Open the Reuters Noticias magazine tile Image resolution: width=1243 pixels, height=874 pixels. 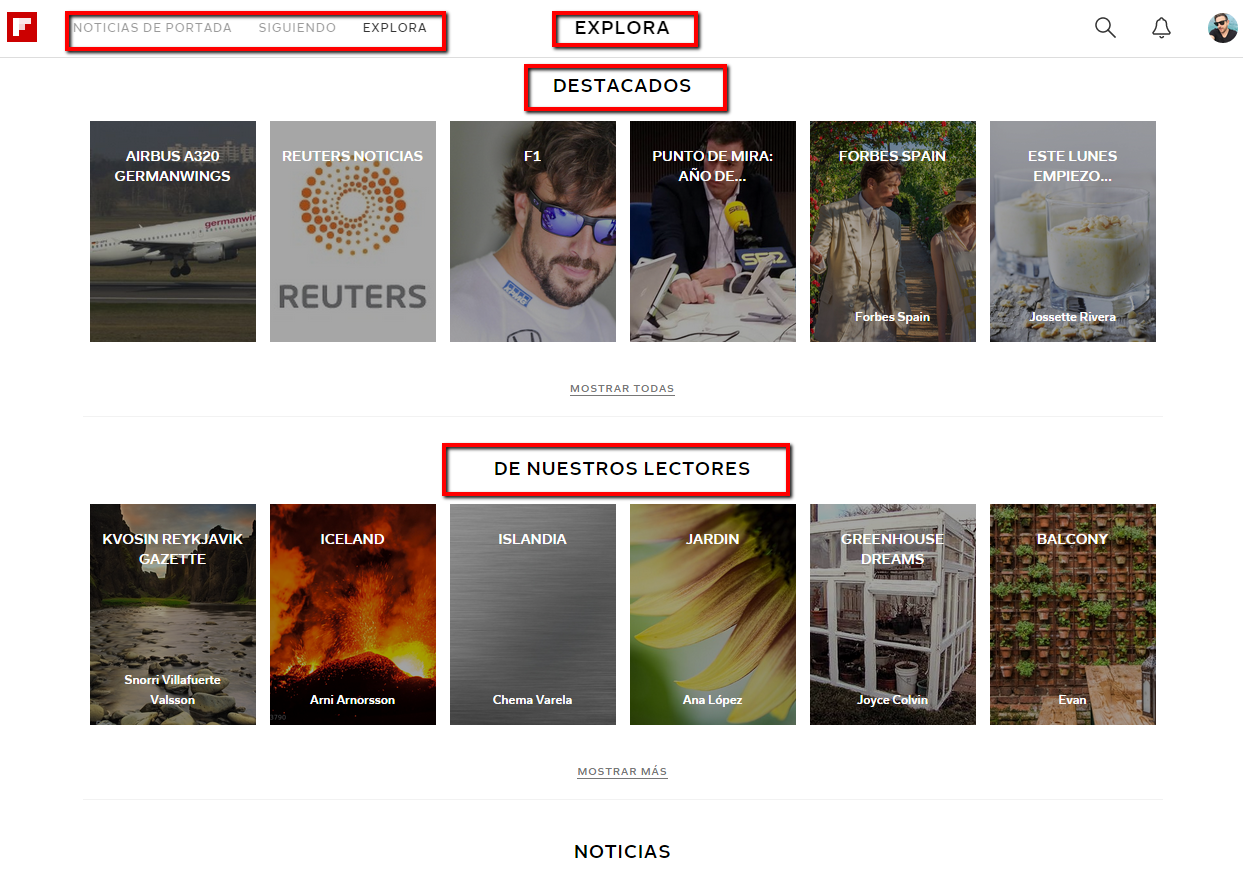[x=353, y=232]
